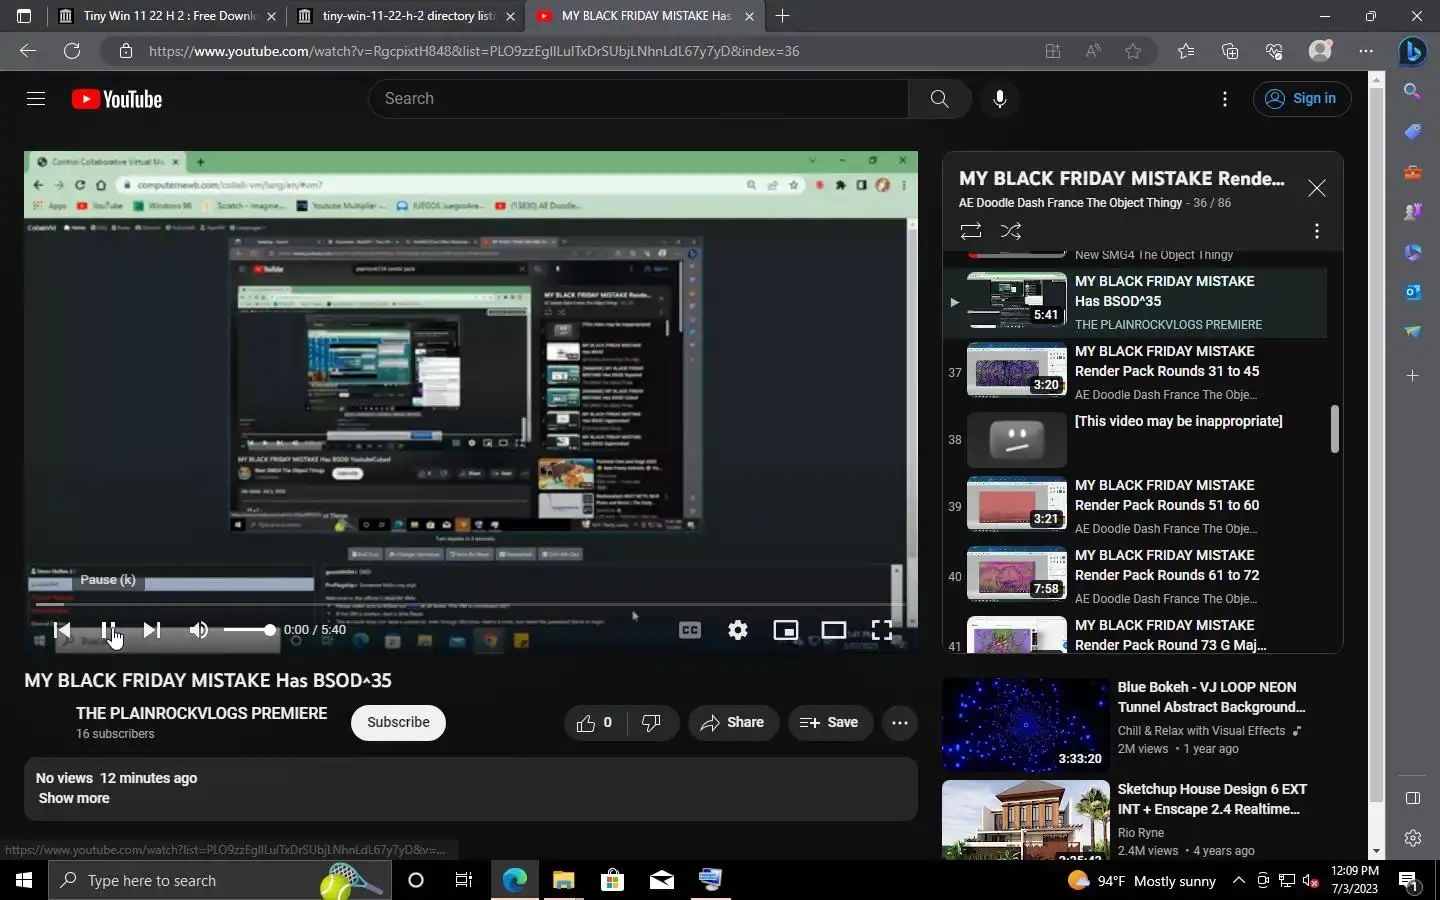Sign in to YouTube
1440x900 pixels.
coord(1302,99)
